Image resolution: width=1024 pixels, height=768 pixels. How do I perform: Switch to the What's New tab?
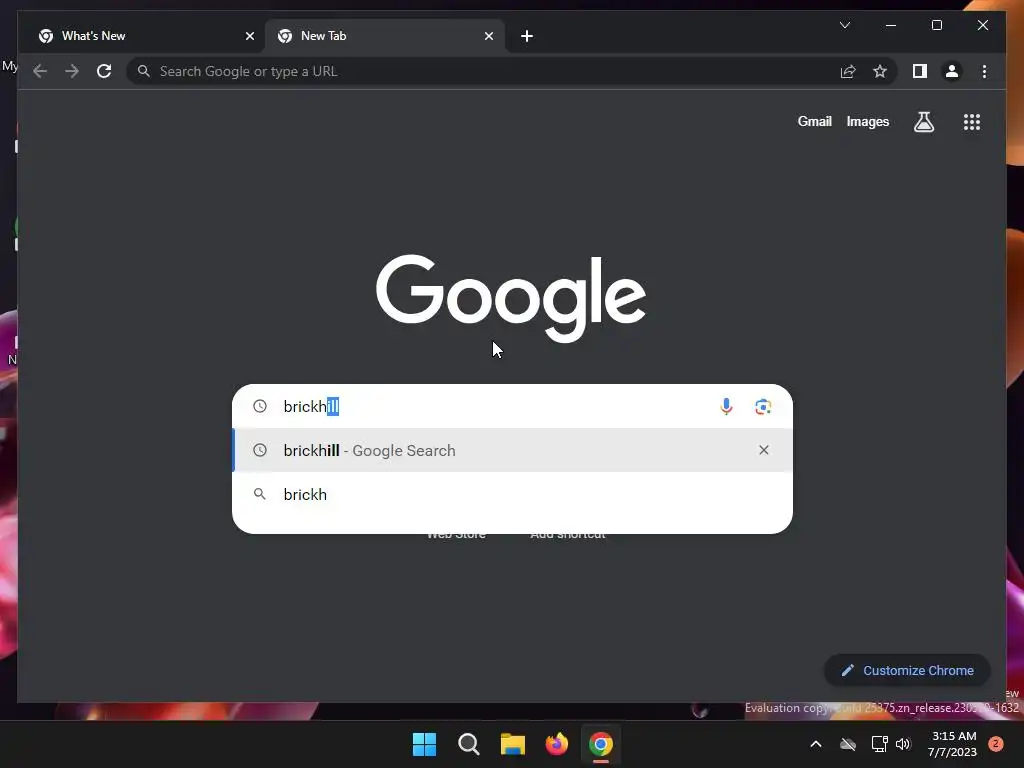144,36
